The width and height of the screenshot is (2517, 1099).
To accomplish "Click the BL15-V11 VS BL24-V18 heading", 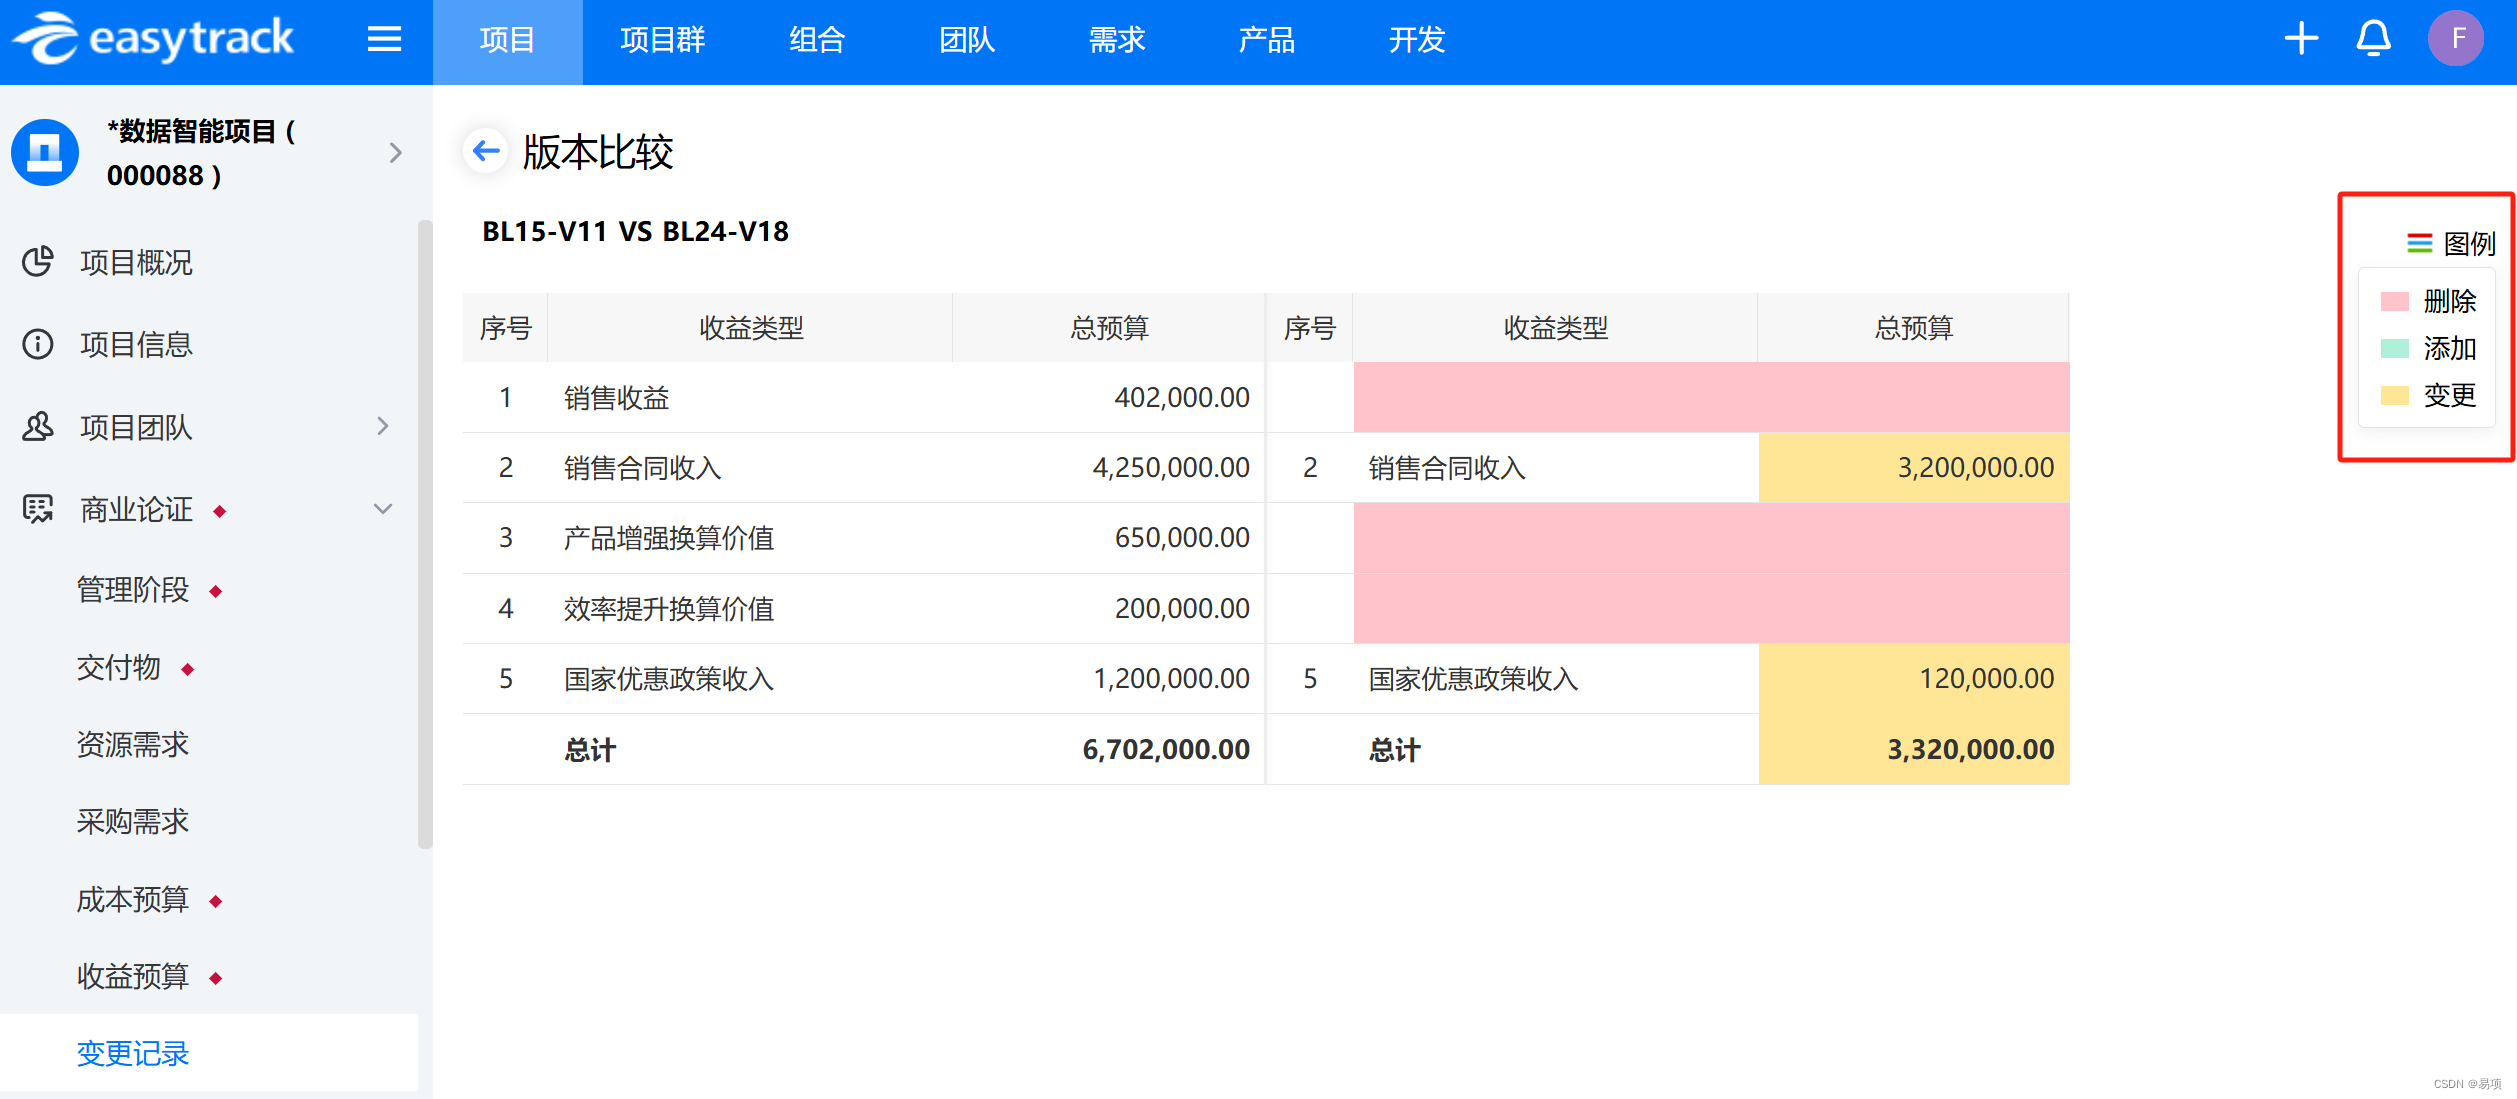I will pos(635,232).
